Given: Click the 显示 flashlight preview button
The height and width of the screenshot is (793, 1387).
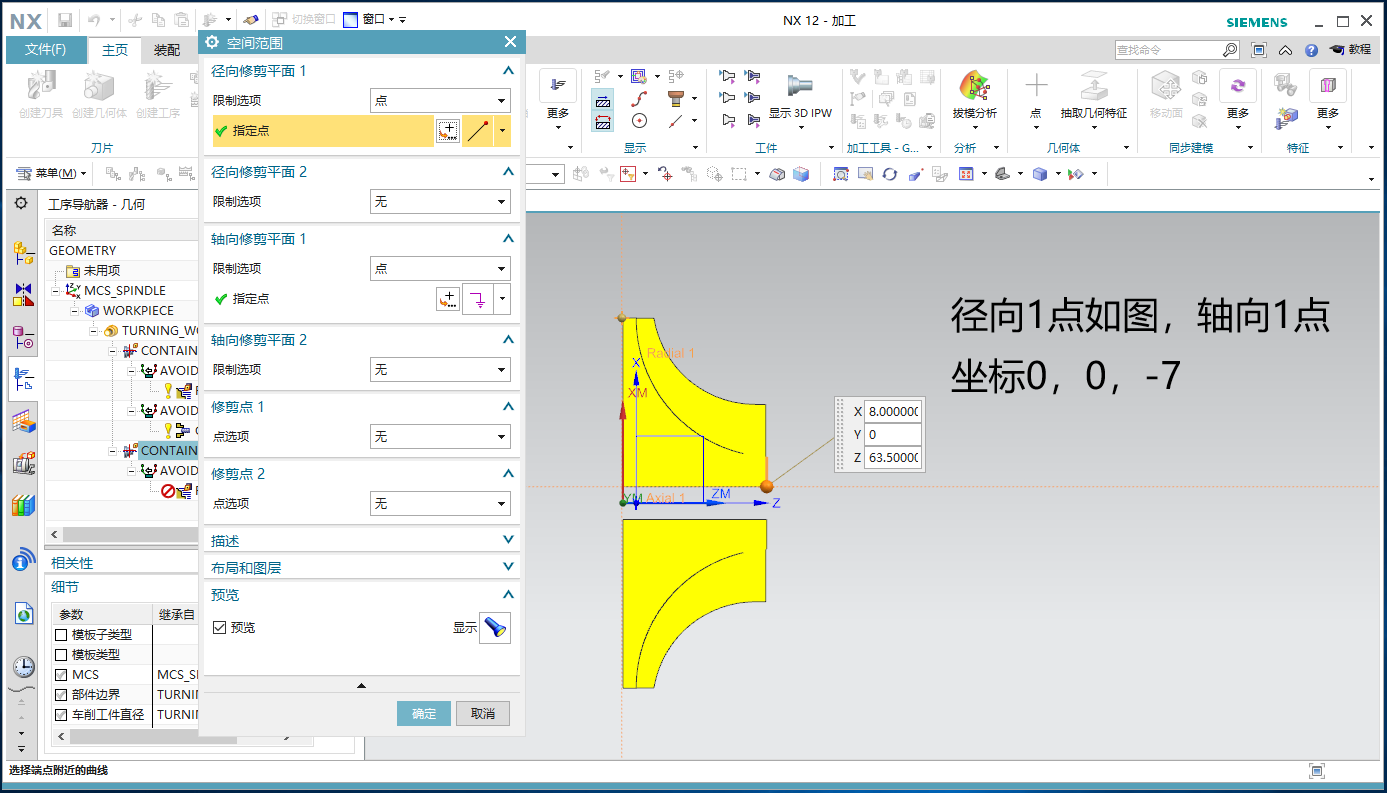Looking at the screenshot, I should point(495,628).
